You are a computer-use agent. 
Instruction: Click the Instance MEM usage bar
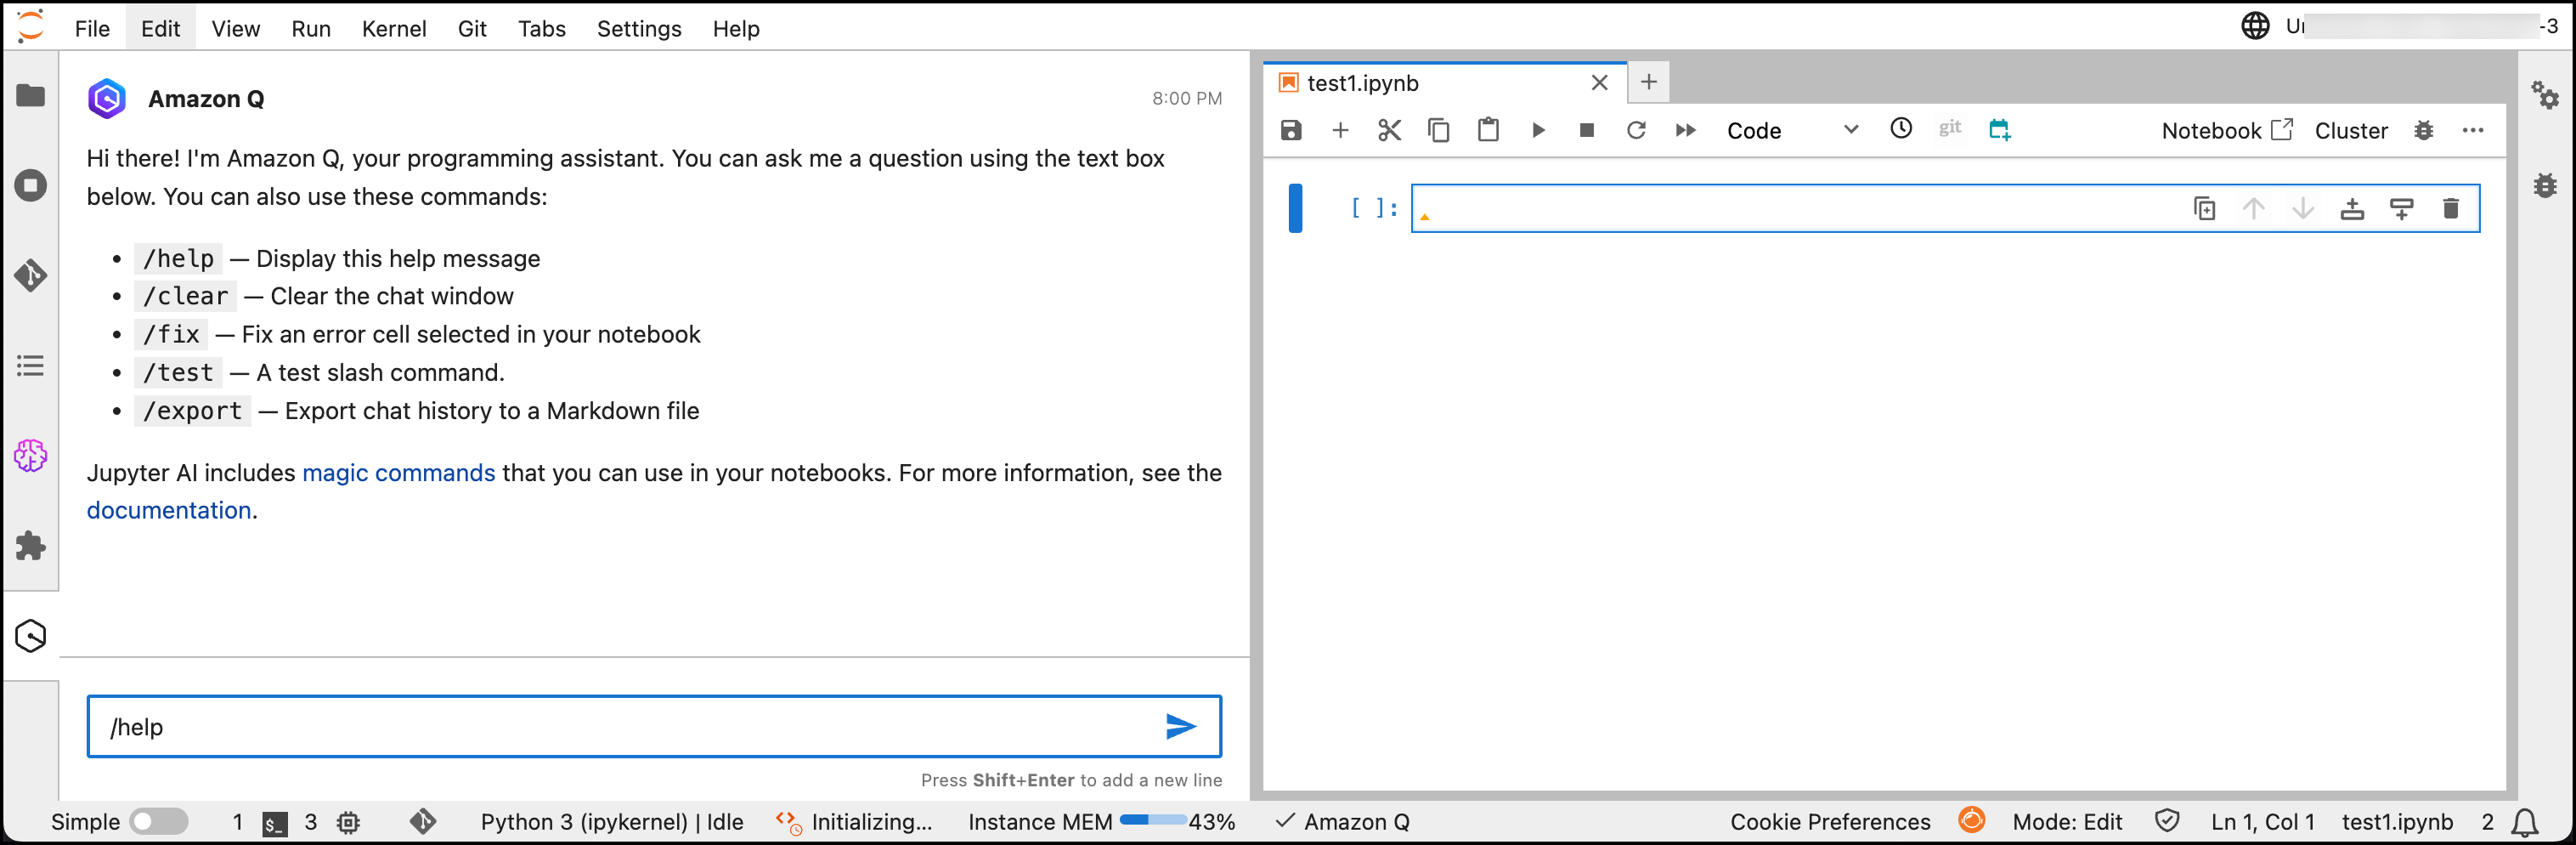[x=1152, y=821]
